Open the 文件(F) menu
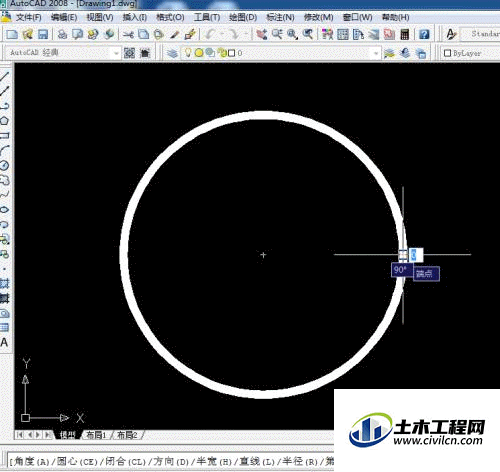The width and height of the screenshot is (500, 472). point(29,17)
